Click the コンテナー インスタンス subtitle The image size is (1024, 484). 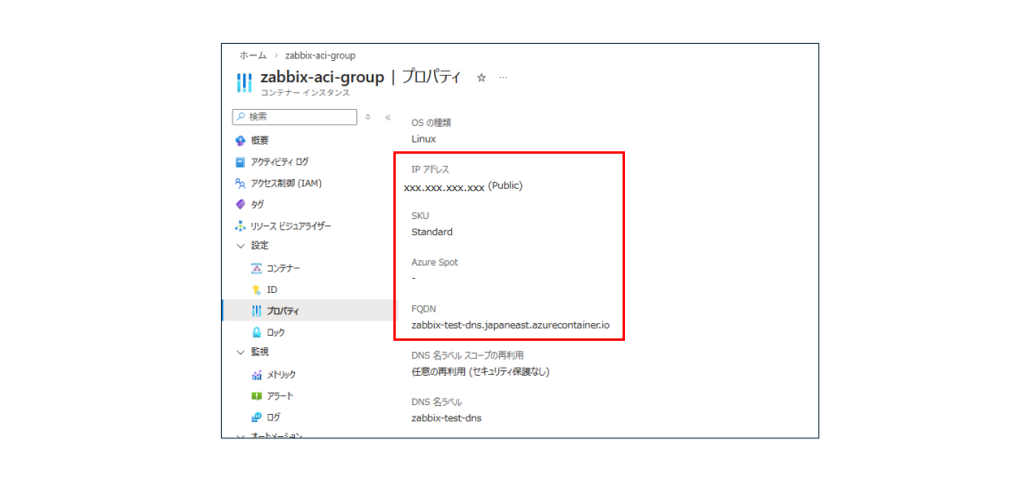(x=305, y=93)
